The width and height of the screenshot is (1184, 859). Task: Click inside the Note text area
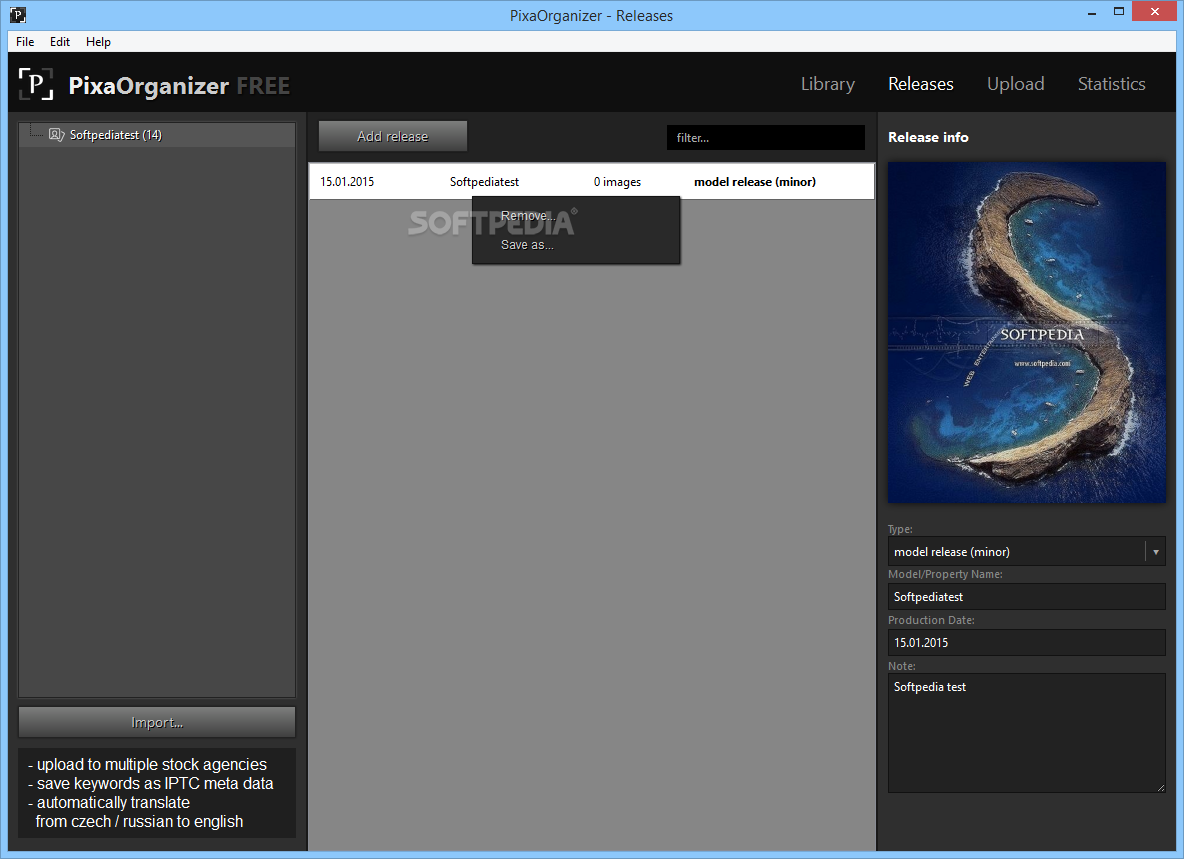[x=1026, y=733]
